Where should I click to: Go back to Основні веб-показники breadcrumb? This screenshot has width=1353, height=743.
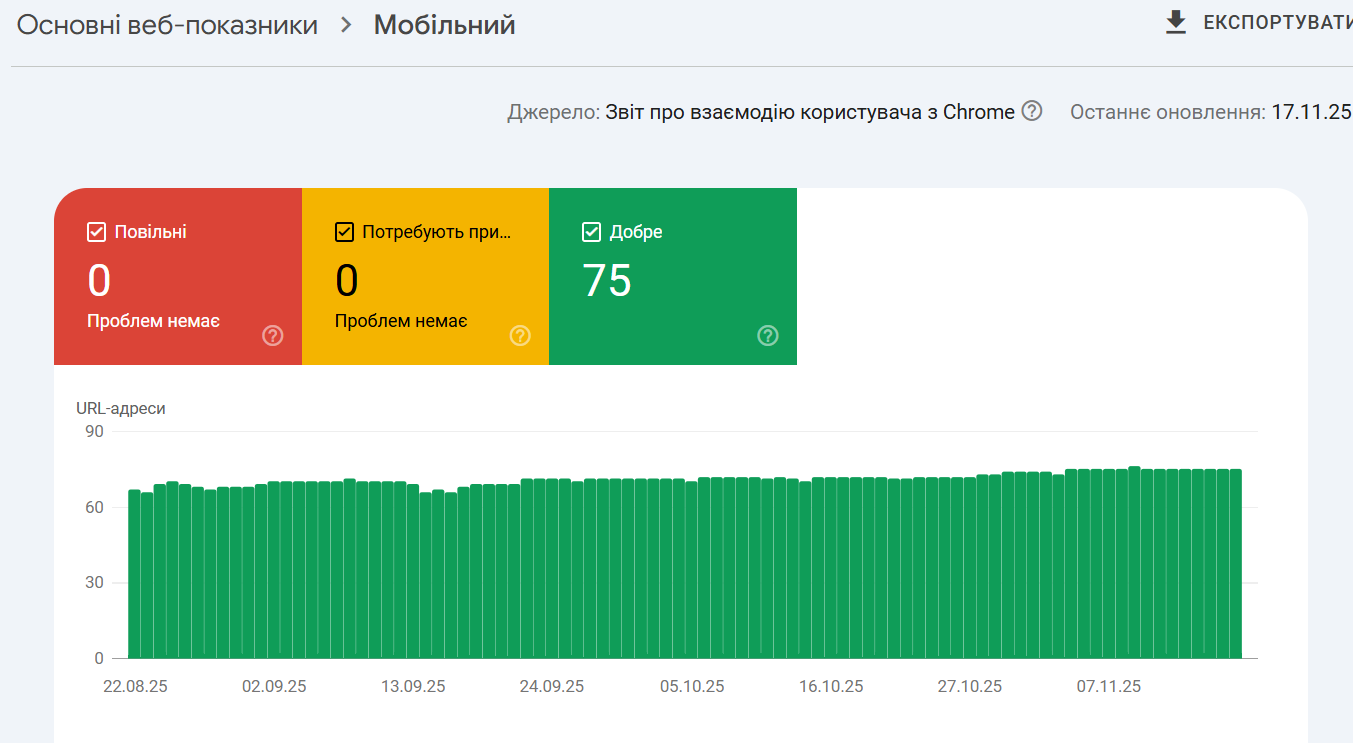point(167,25)
